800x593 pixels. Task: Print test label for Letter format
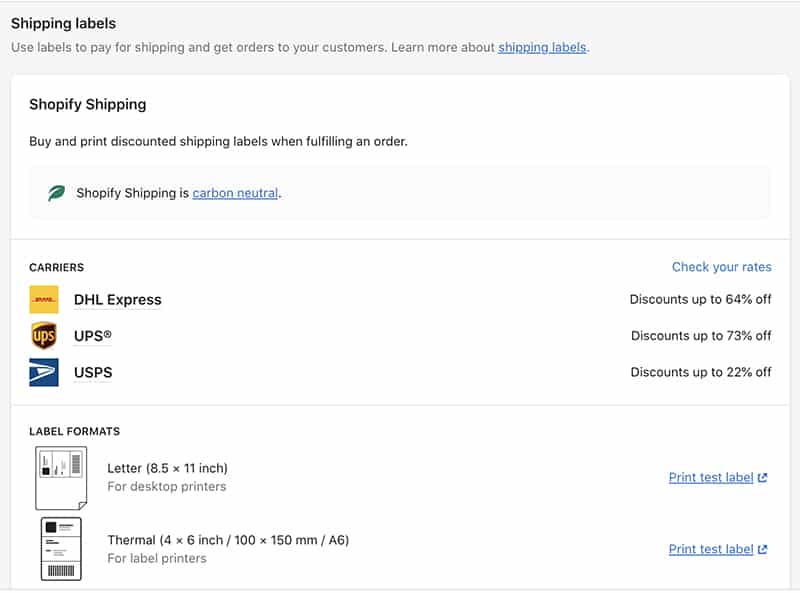click(711, 478)
